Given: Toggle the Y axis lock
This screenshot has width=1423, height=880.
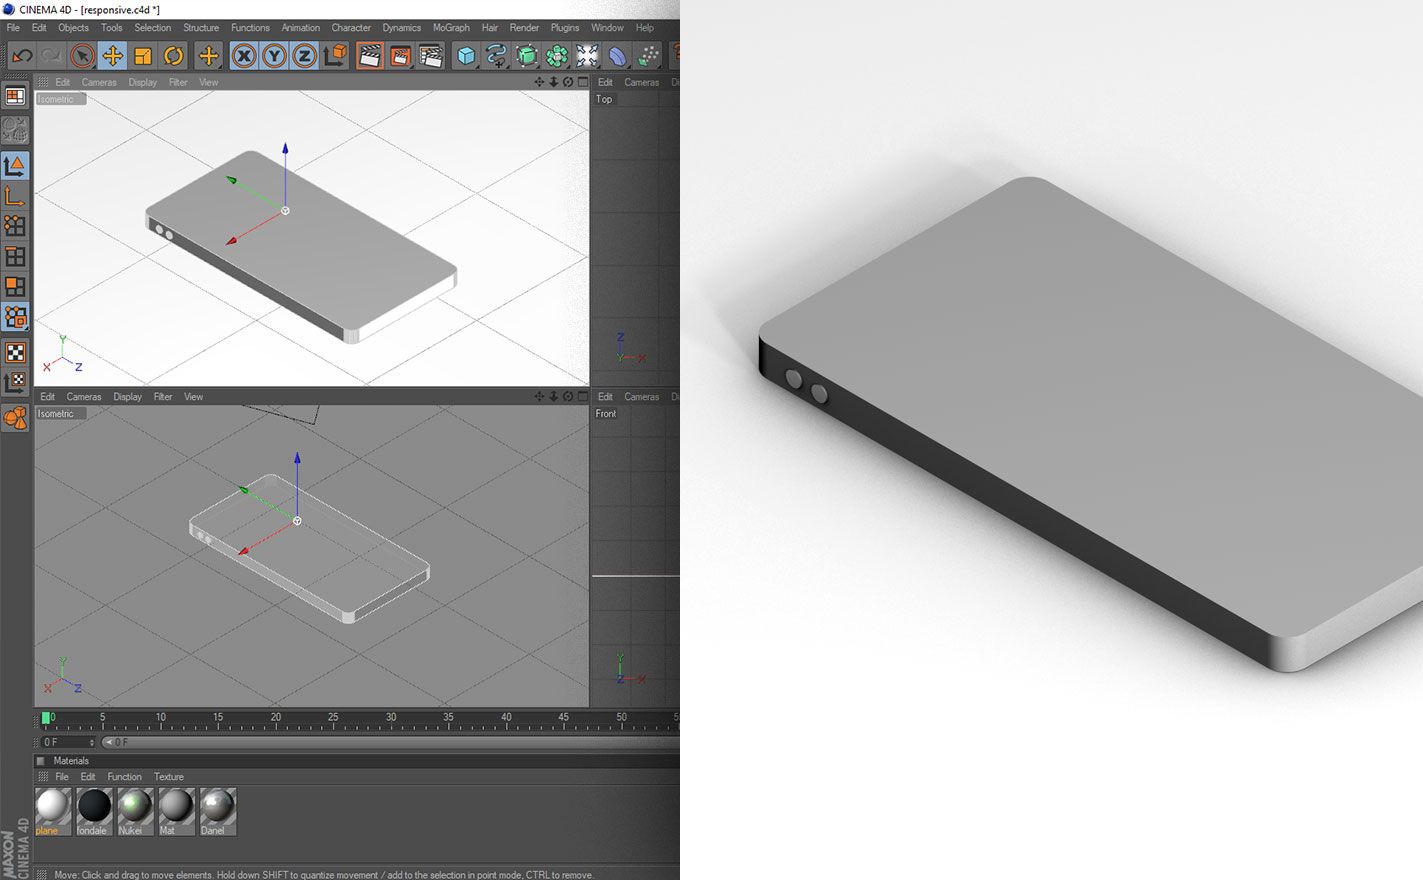Looking at the screenshot, I should point(275,57).
